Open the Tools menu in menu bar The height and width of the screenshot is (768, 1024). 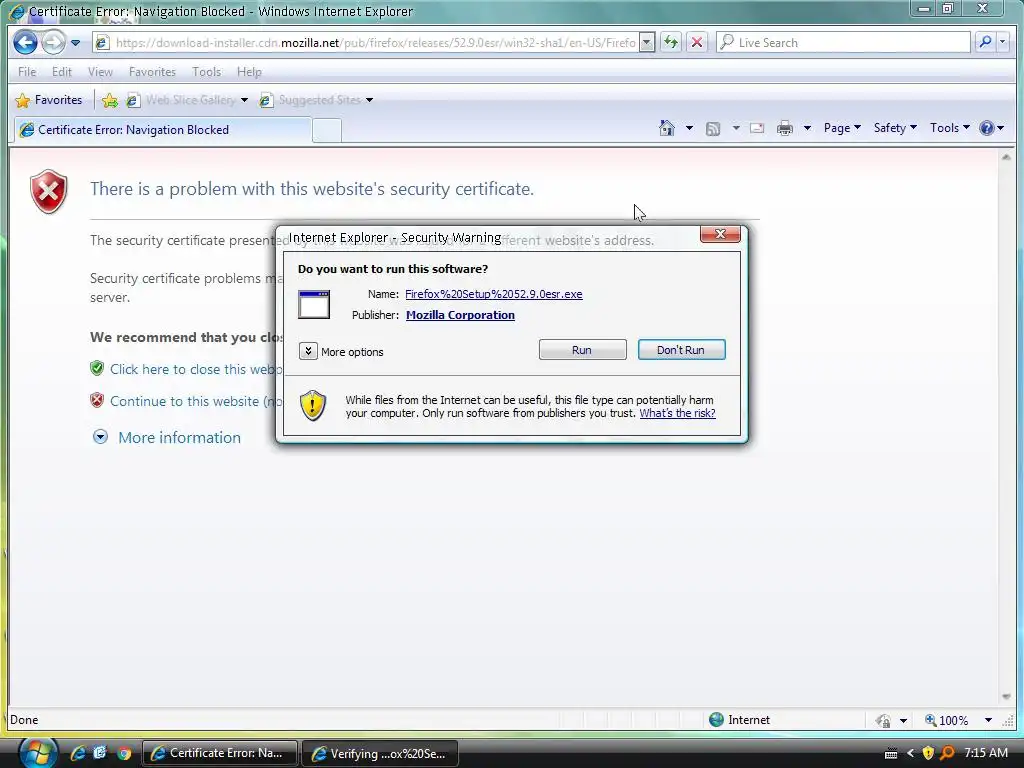coord(206,72)
